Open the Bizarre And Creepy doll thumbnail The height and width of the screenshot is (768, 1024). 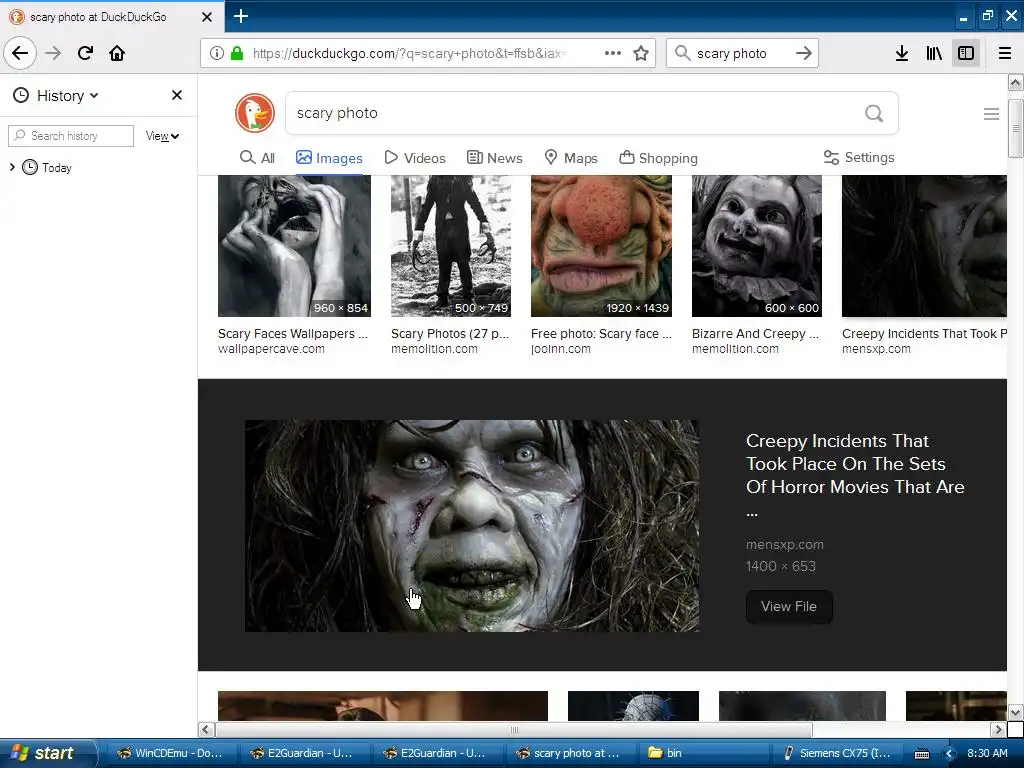[x=757, y=246]
